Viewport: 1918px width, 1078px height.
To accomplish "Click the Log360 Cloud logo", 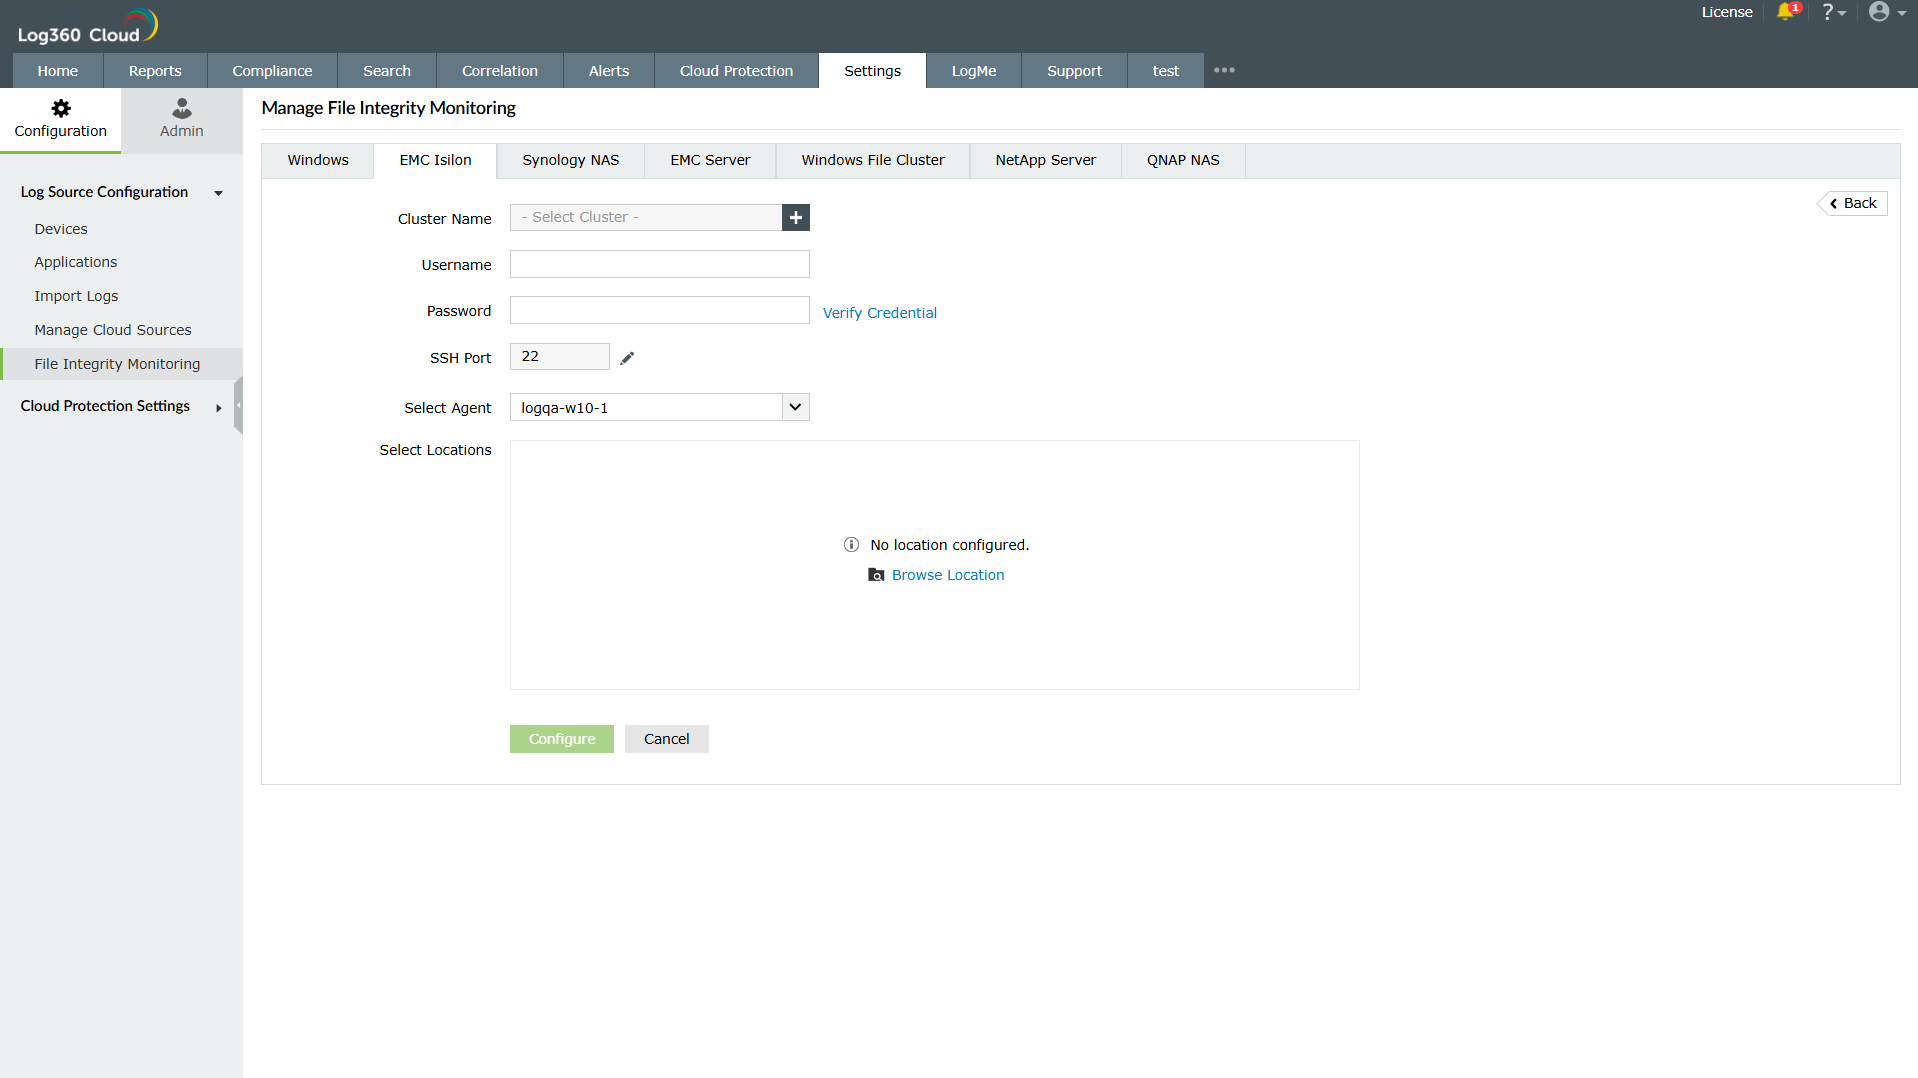I will click(85, 25).
